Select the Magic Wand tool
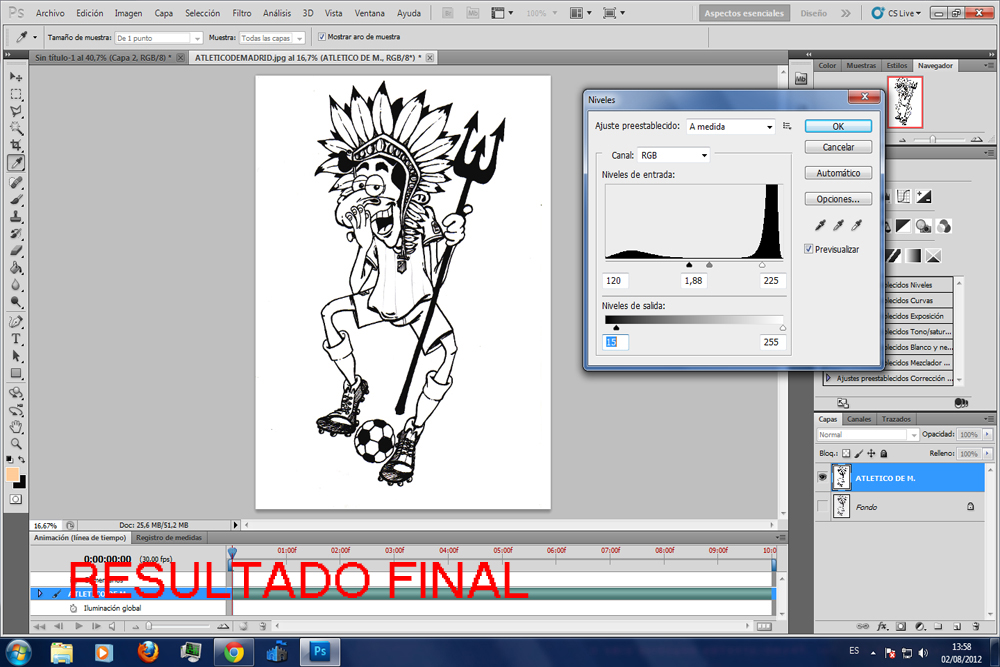 (x=16, y=128)
